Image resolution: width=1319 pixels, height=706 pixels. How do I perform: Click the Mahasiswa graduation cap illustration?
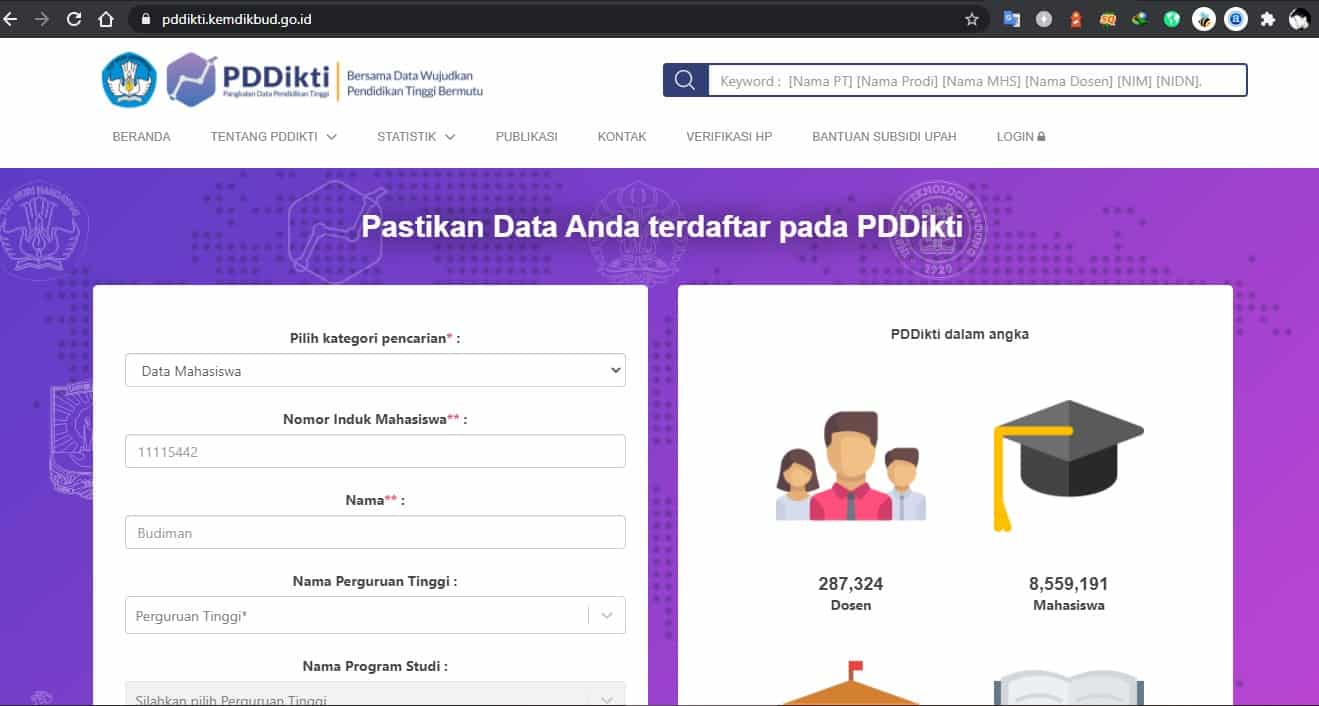pyautogui.click(x=1068, y=464)
